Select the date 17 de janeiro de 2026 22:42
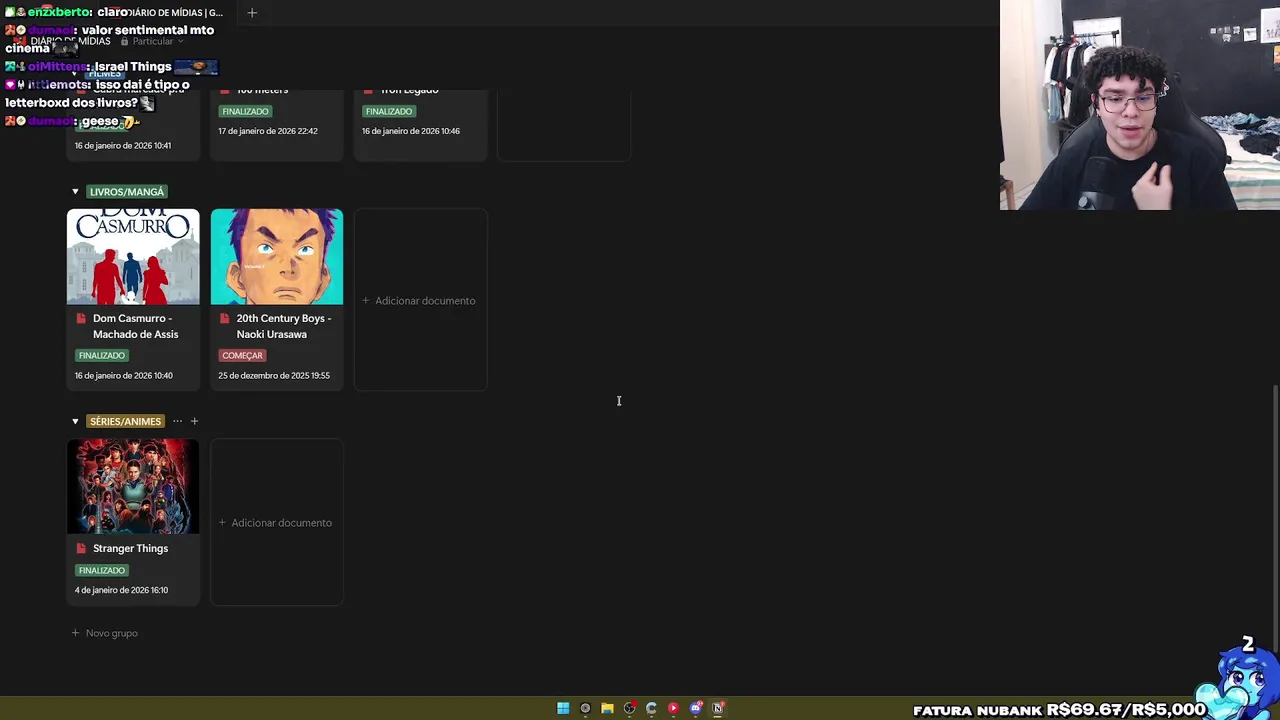This screenshot has height=720, width=1280. (x=268, y=131)
